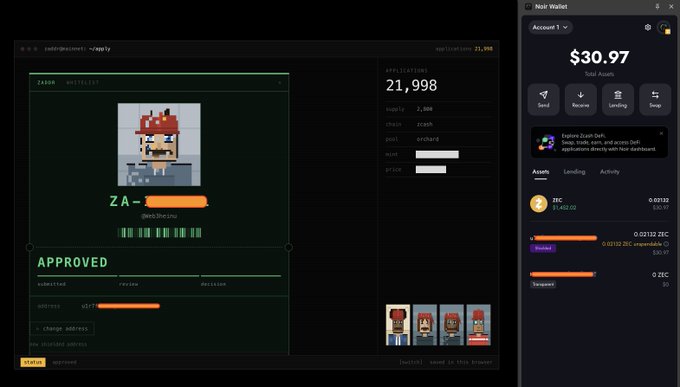Screen dimensions: 680x387
Task: Click the terminal window traffic-light dots
Action: [x=29, y=49]
